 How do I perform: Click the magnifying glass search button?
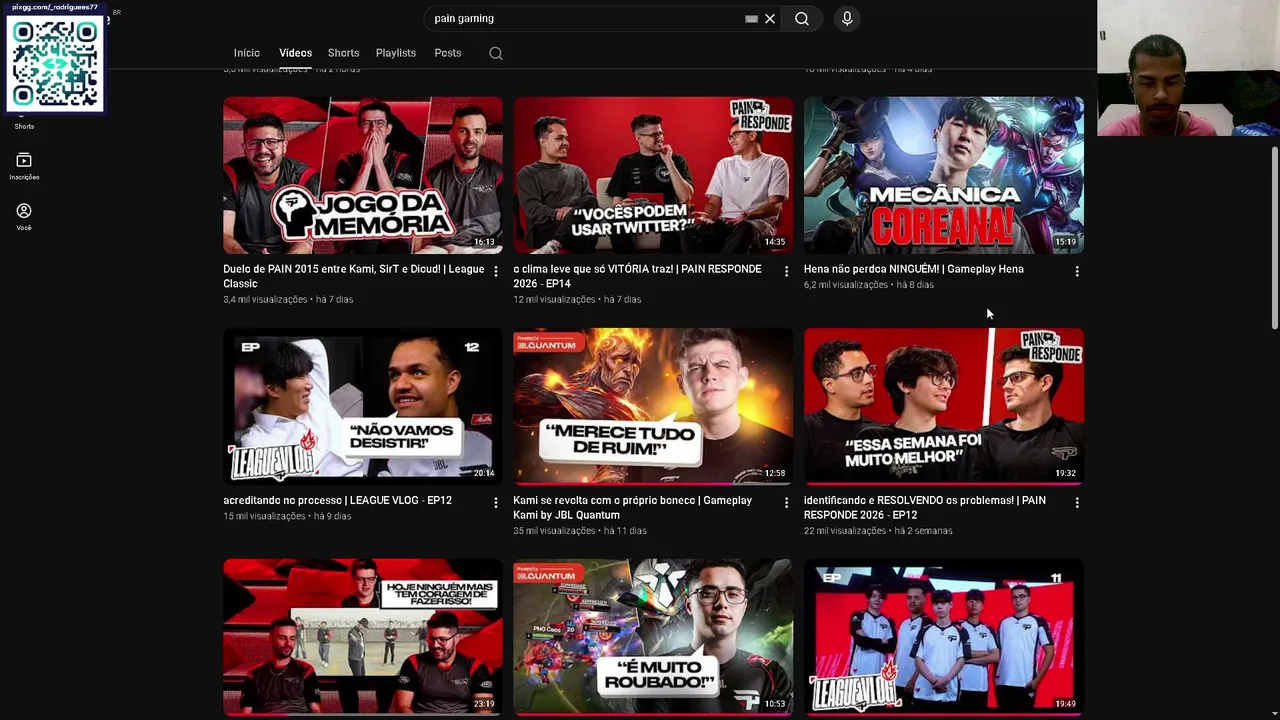[802, 19]
